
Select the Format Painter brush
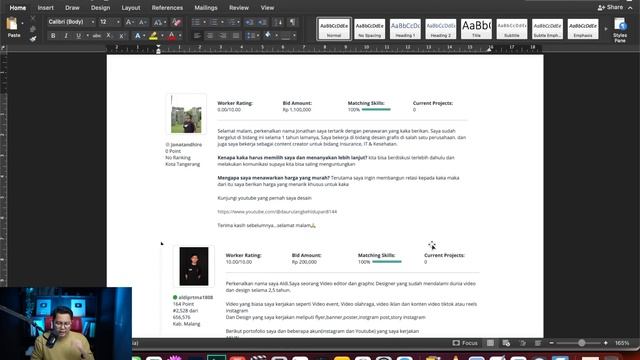coord(33,39)
